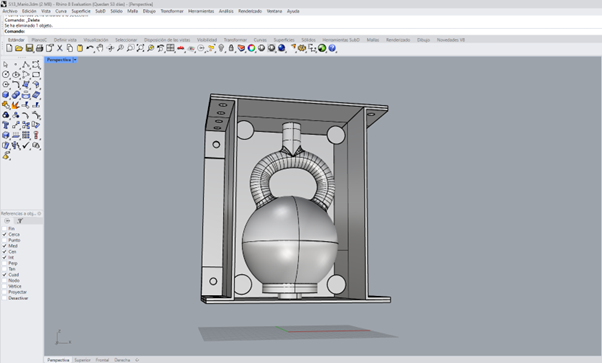Enable the Proyectar snap option
Image resolution: width=602 pixels, height=363 pixels.
[x=5, y=292]
